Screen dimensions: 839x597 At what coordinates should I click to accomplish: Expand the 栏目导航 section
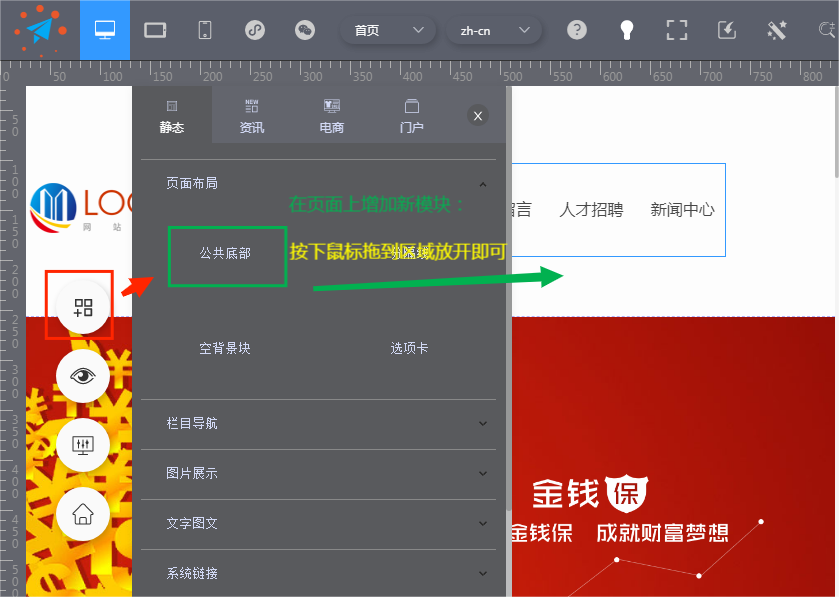[x=483, y=424]
